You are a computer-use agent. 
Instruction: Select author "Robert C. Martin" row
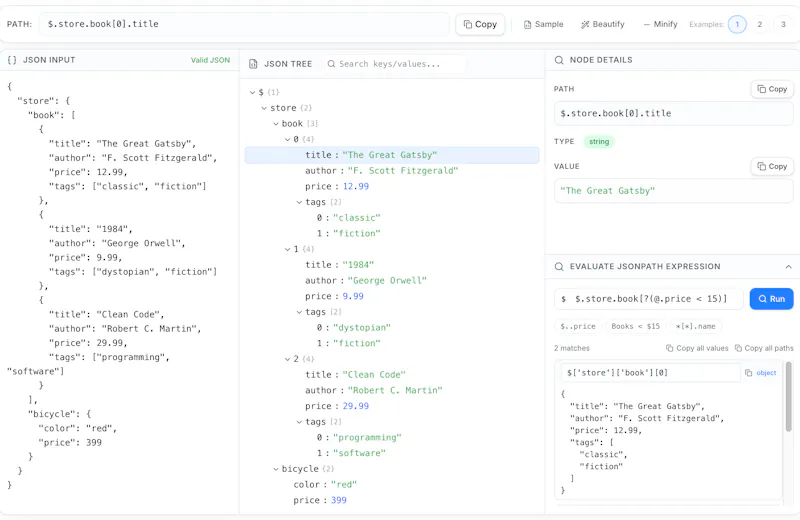pos(392,390)
